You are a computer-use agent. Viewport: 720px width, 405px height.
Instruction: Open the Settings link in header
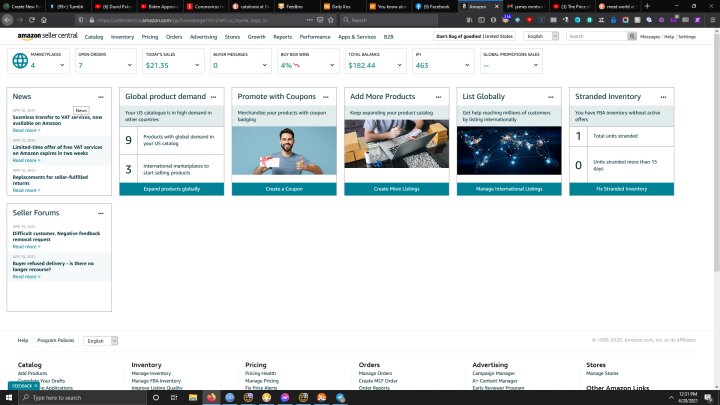point(687,37)
